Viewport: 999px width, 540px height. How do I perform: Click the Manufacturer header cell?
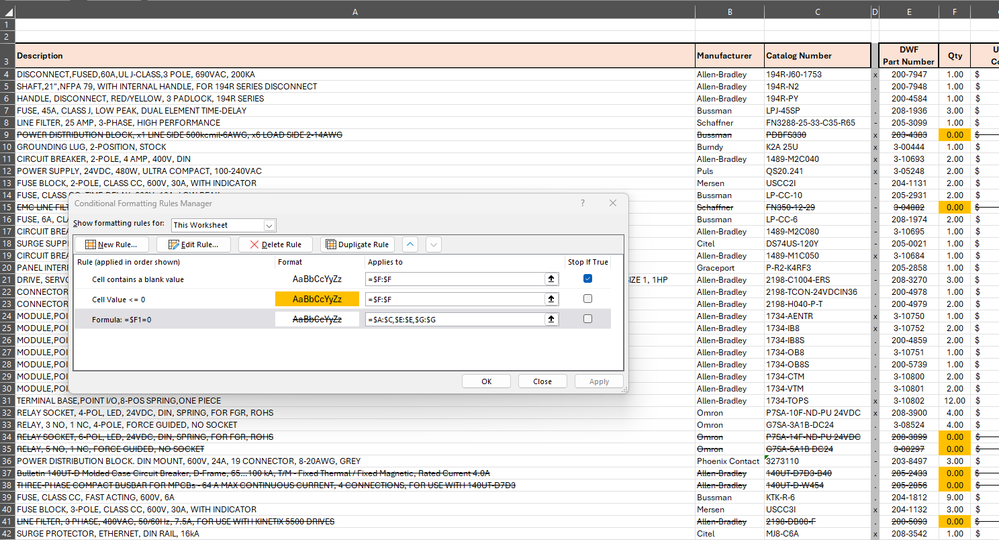tap(729, 55)
